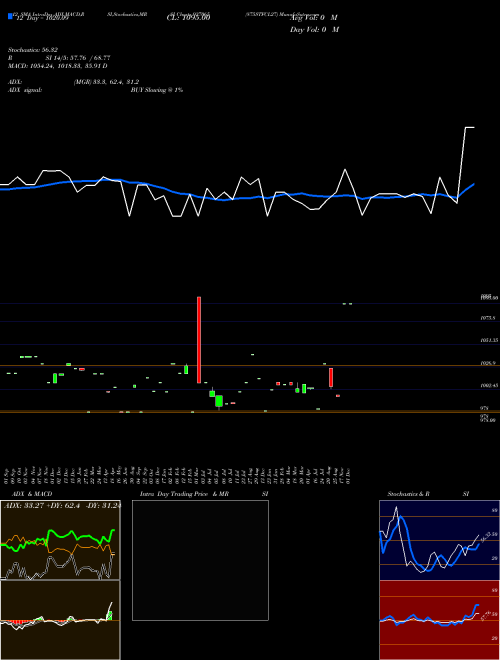Click the 'MACD: 1054.24, 1018.33, 35.91 D' line
This screenshot has height=660, width=500.
point(58,66)
